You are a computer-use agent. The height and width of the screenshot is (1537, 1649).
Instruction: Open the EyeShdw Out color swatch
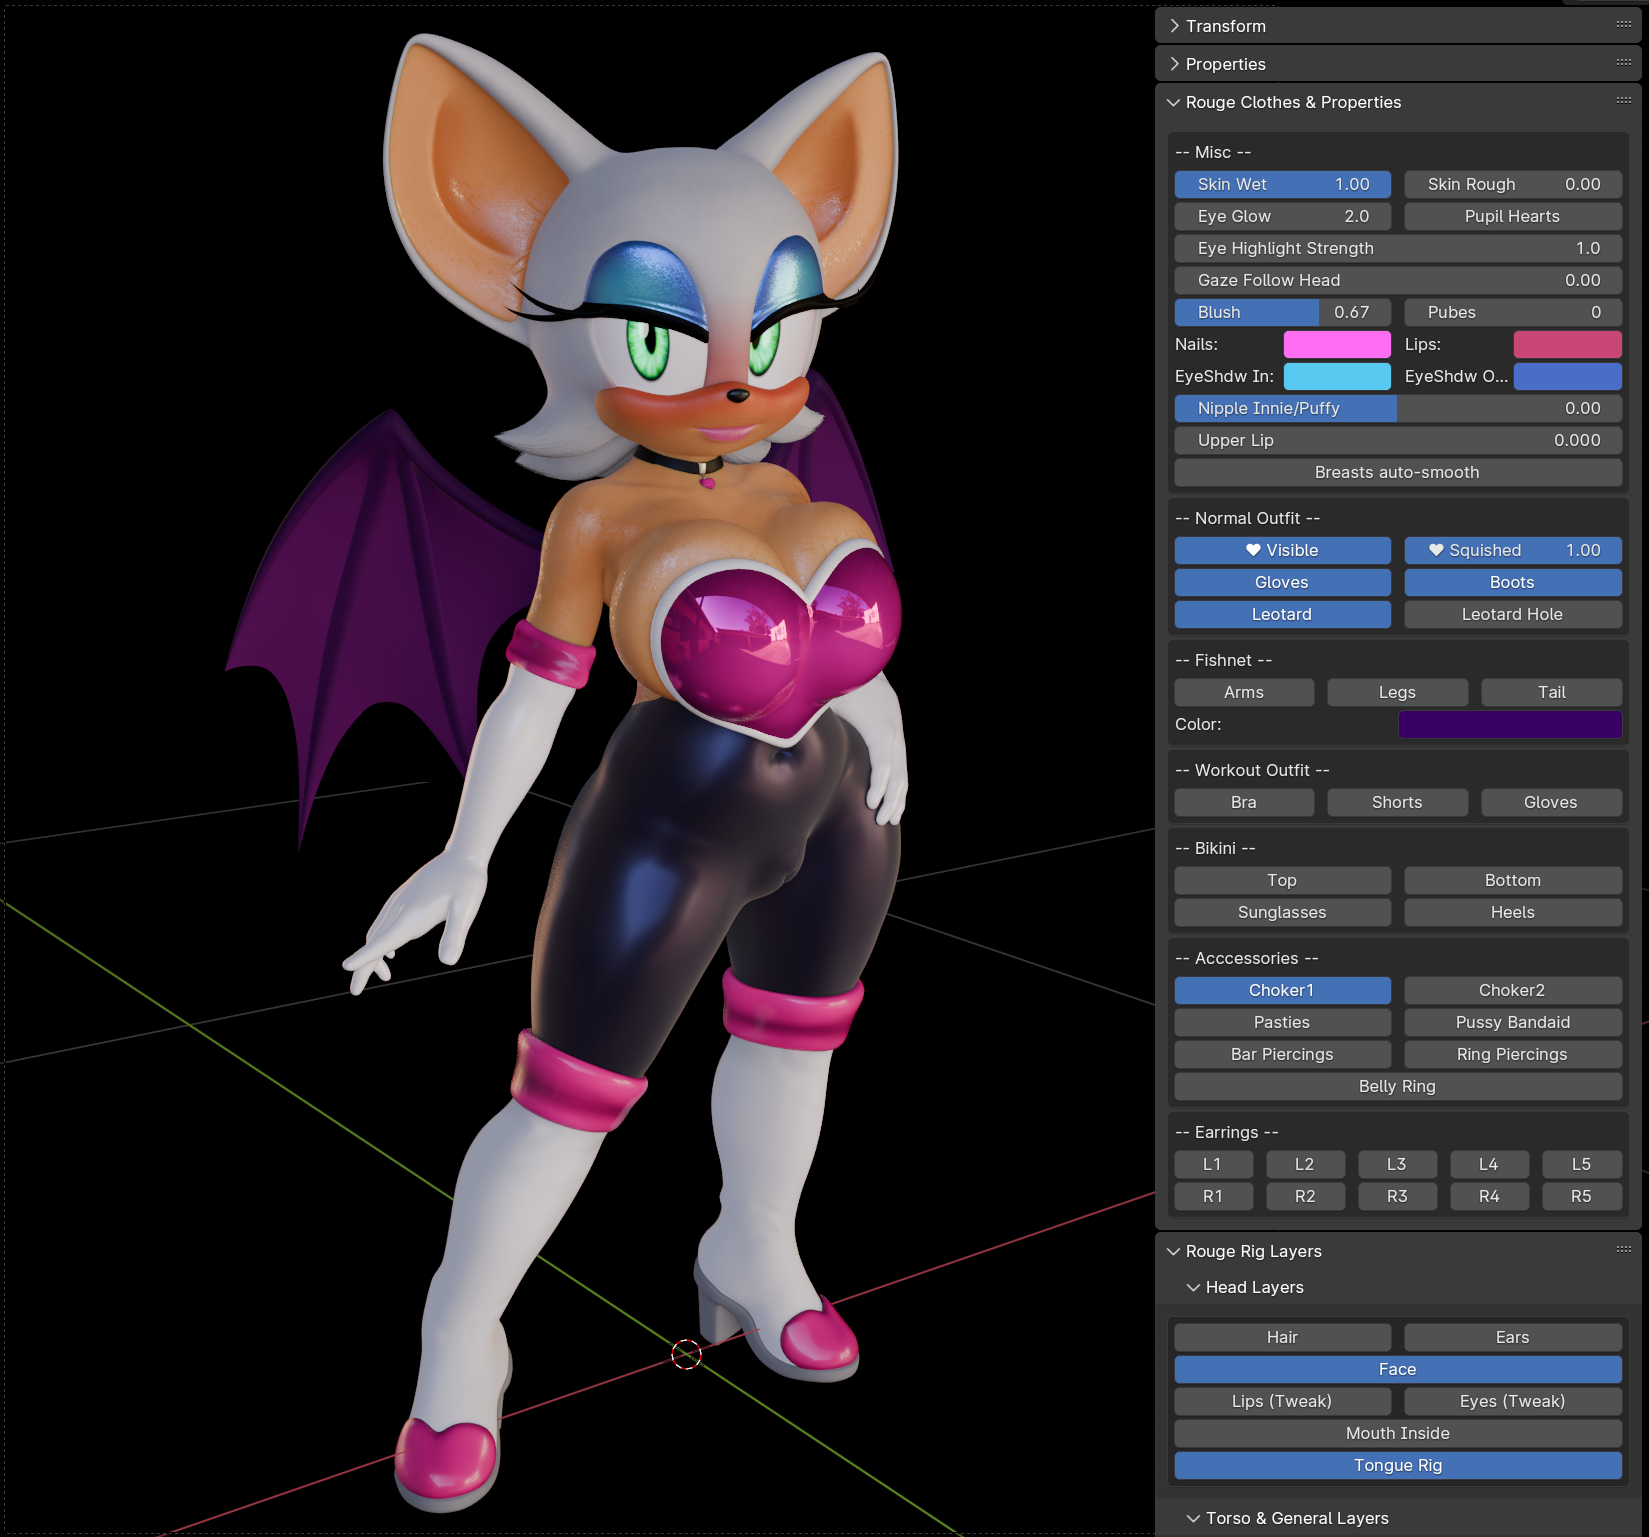point(1567,376)
